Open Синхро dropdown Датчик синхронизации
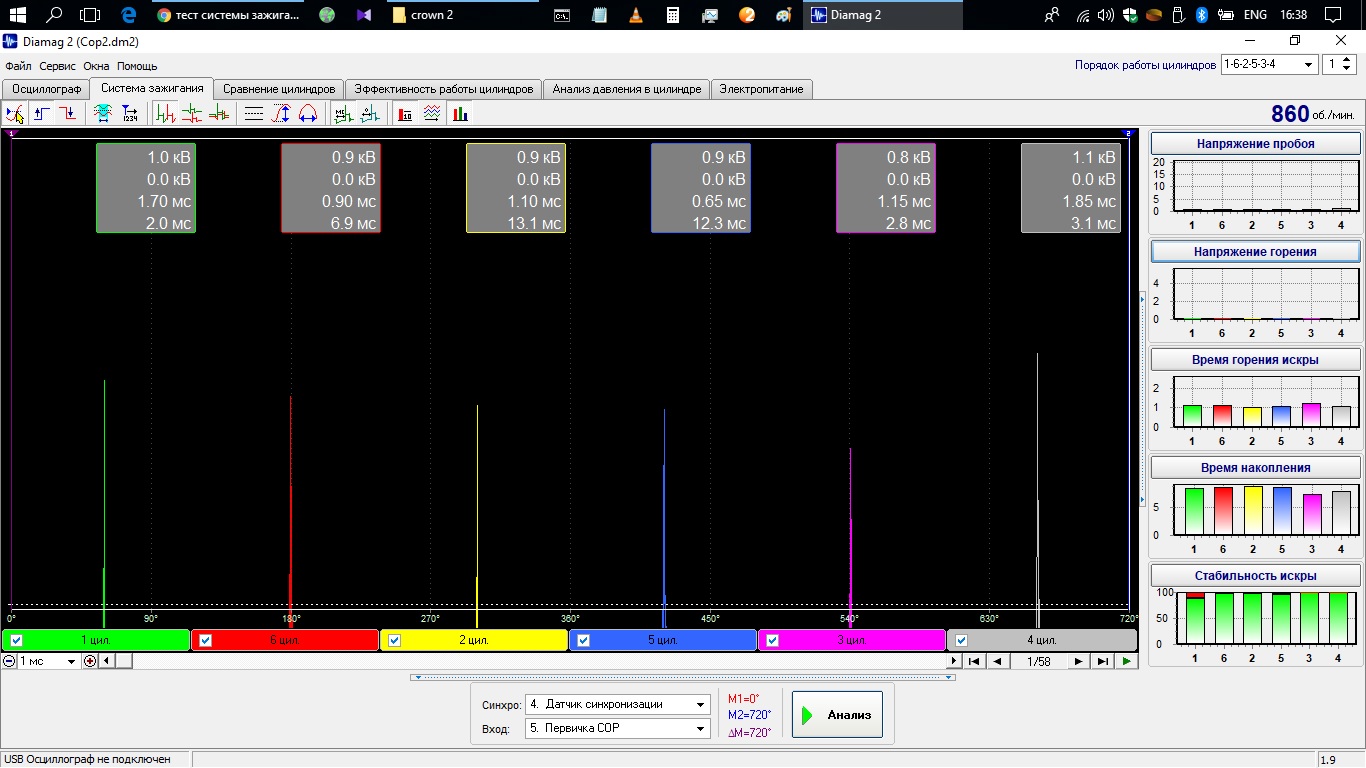 (618, 704)
